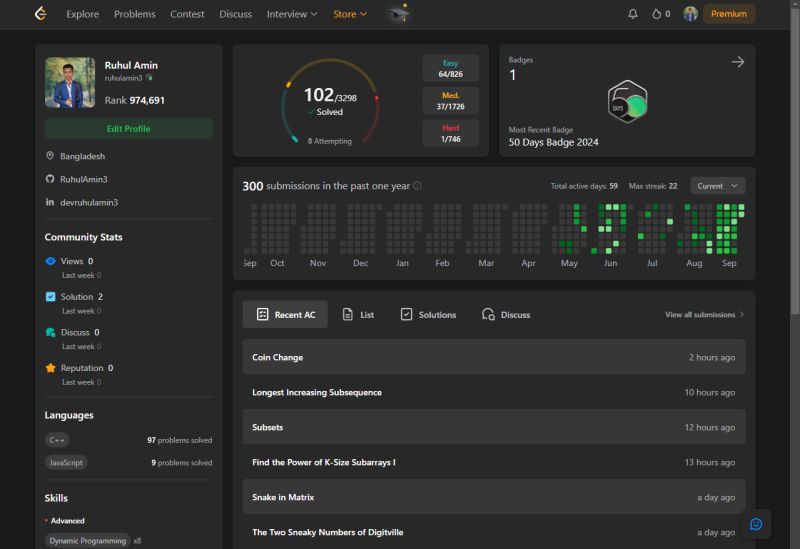Open the user avatar in navbar
Screen dimensions: 800x549
point(690,14)
